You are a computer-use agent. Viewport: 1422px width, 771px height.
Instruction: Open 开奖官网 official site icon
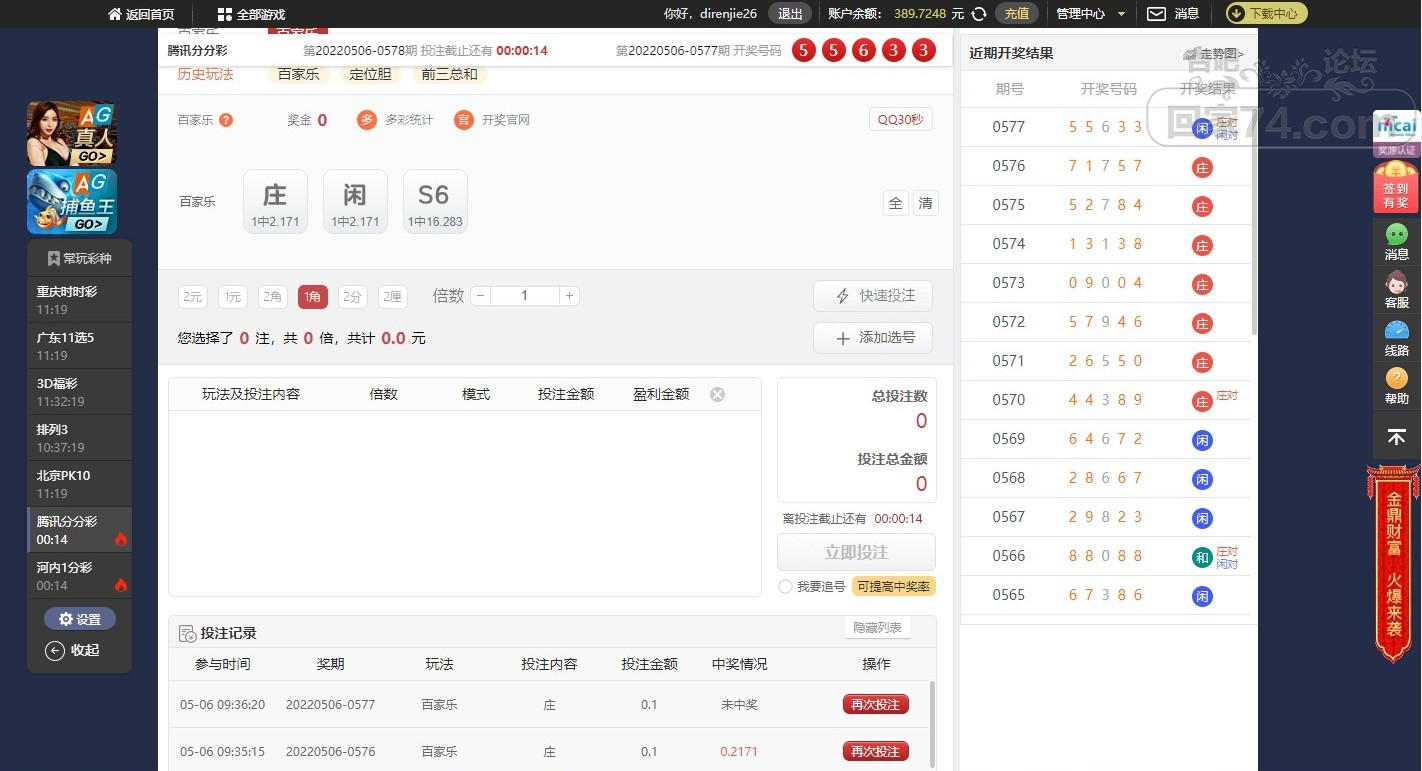click(463, 120)
